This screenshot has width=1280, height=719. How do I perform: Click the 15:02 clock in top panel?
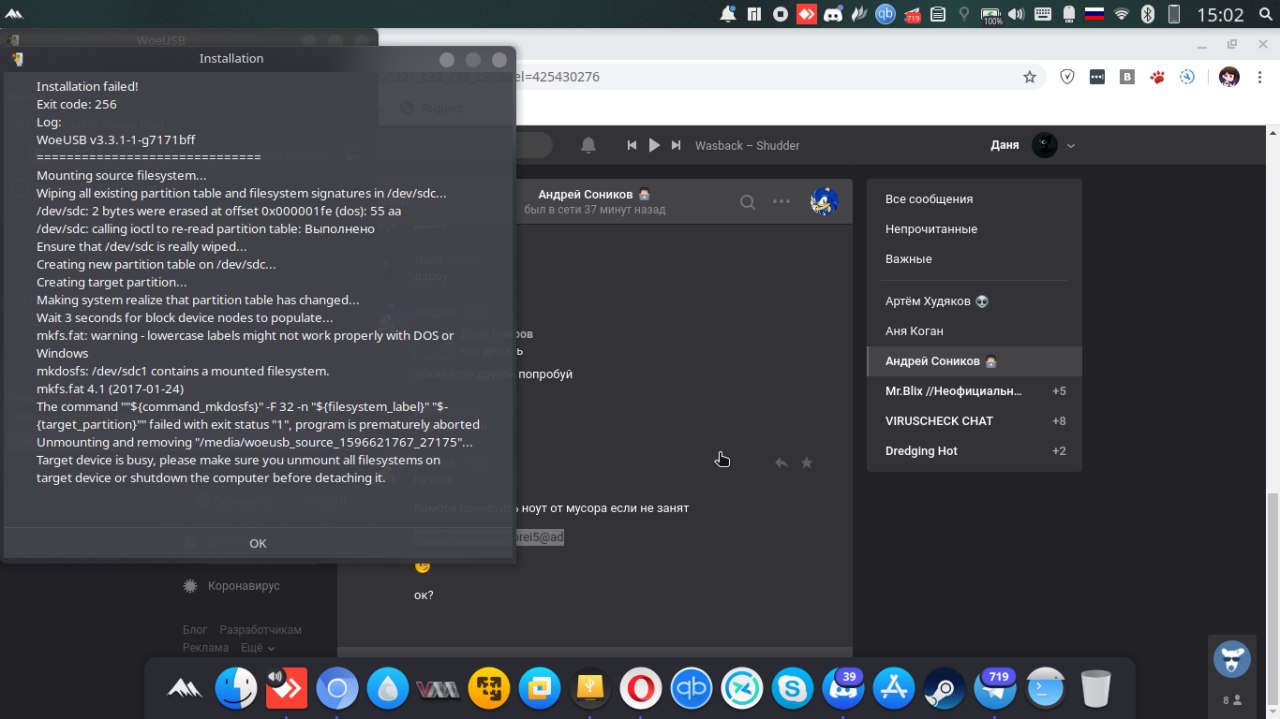pyautogui.click(x=1220, y=15)
